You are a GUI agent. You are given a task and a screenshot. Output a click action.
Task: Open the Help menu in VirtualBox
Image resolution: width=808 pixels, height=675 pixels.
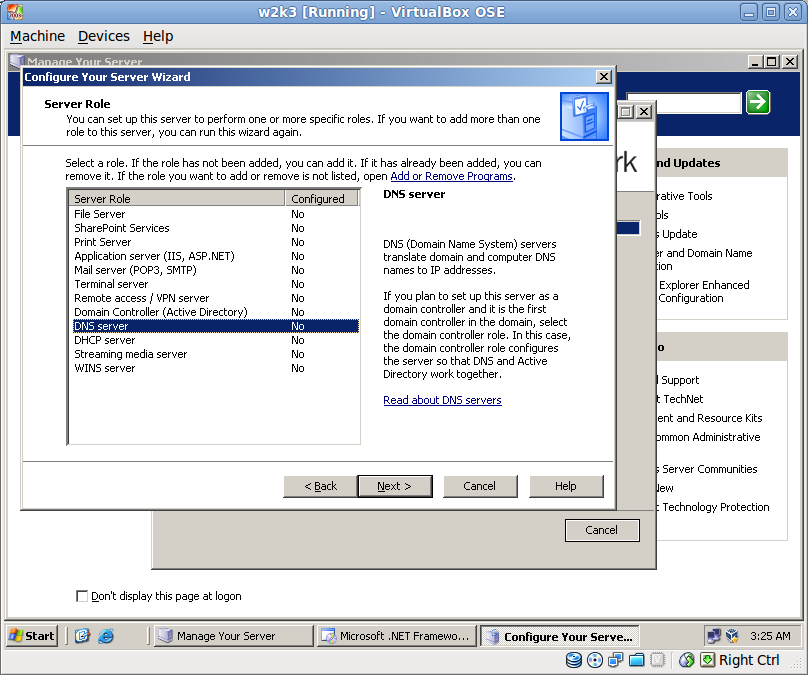(158, 36)
